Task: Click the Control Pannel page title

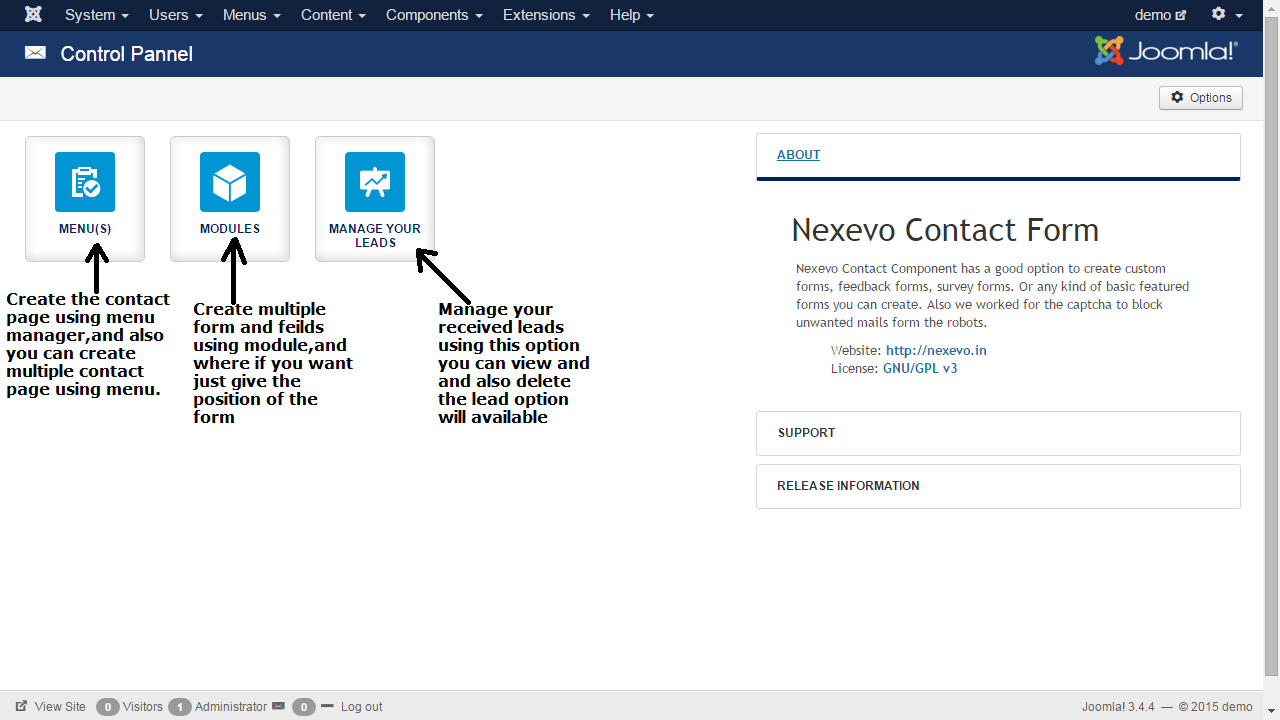Action: (x=127, y=54)
